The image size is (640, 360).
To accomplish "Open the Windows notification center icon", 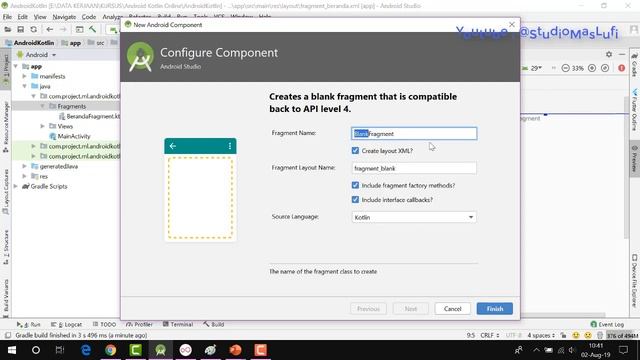I will pos(623,350).
